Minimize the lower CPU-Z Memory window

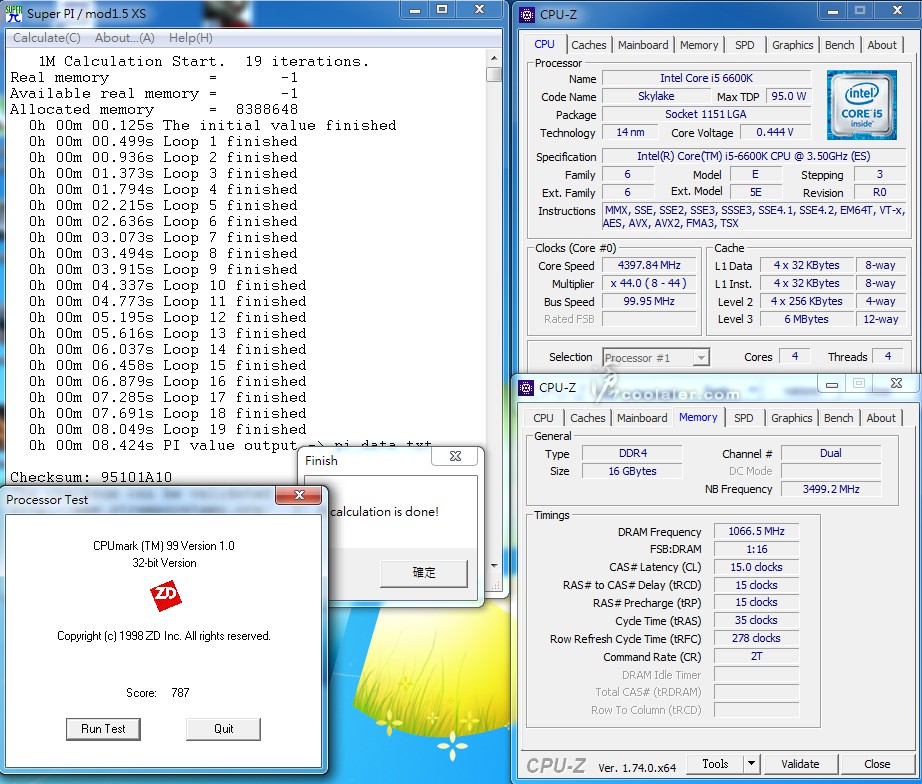pos(831,384)
